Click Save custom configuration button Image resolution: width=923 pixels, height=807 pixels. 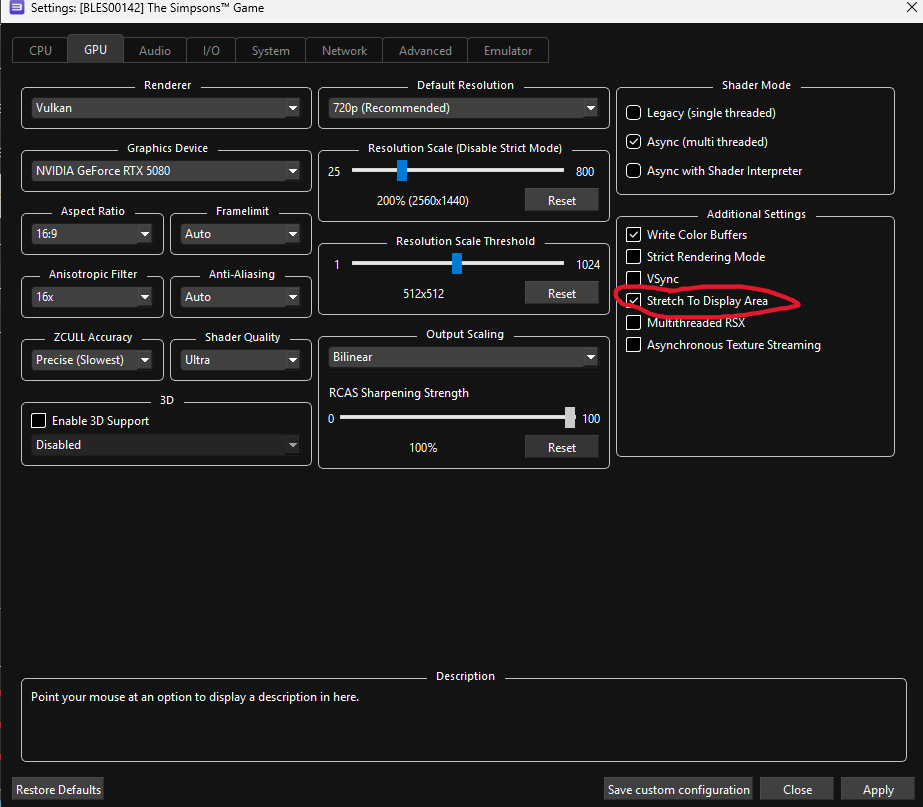[679, 789]
